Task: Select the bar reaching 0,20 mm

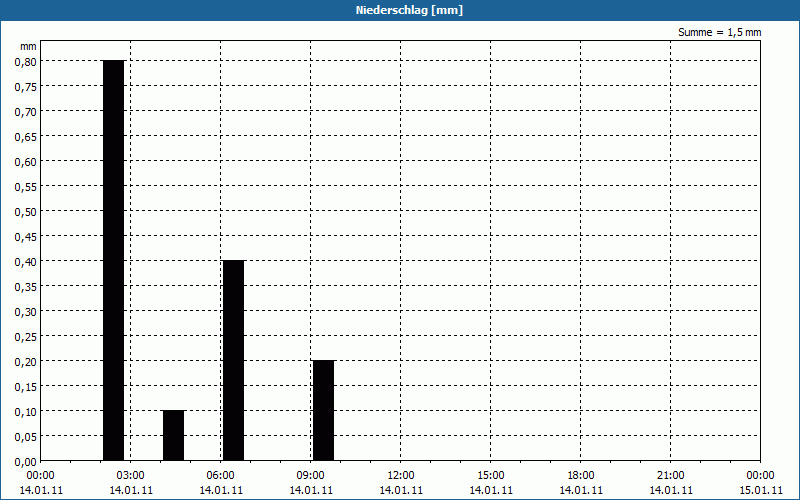Action: 323,411
